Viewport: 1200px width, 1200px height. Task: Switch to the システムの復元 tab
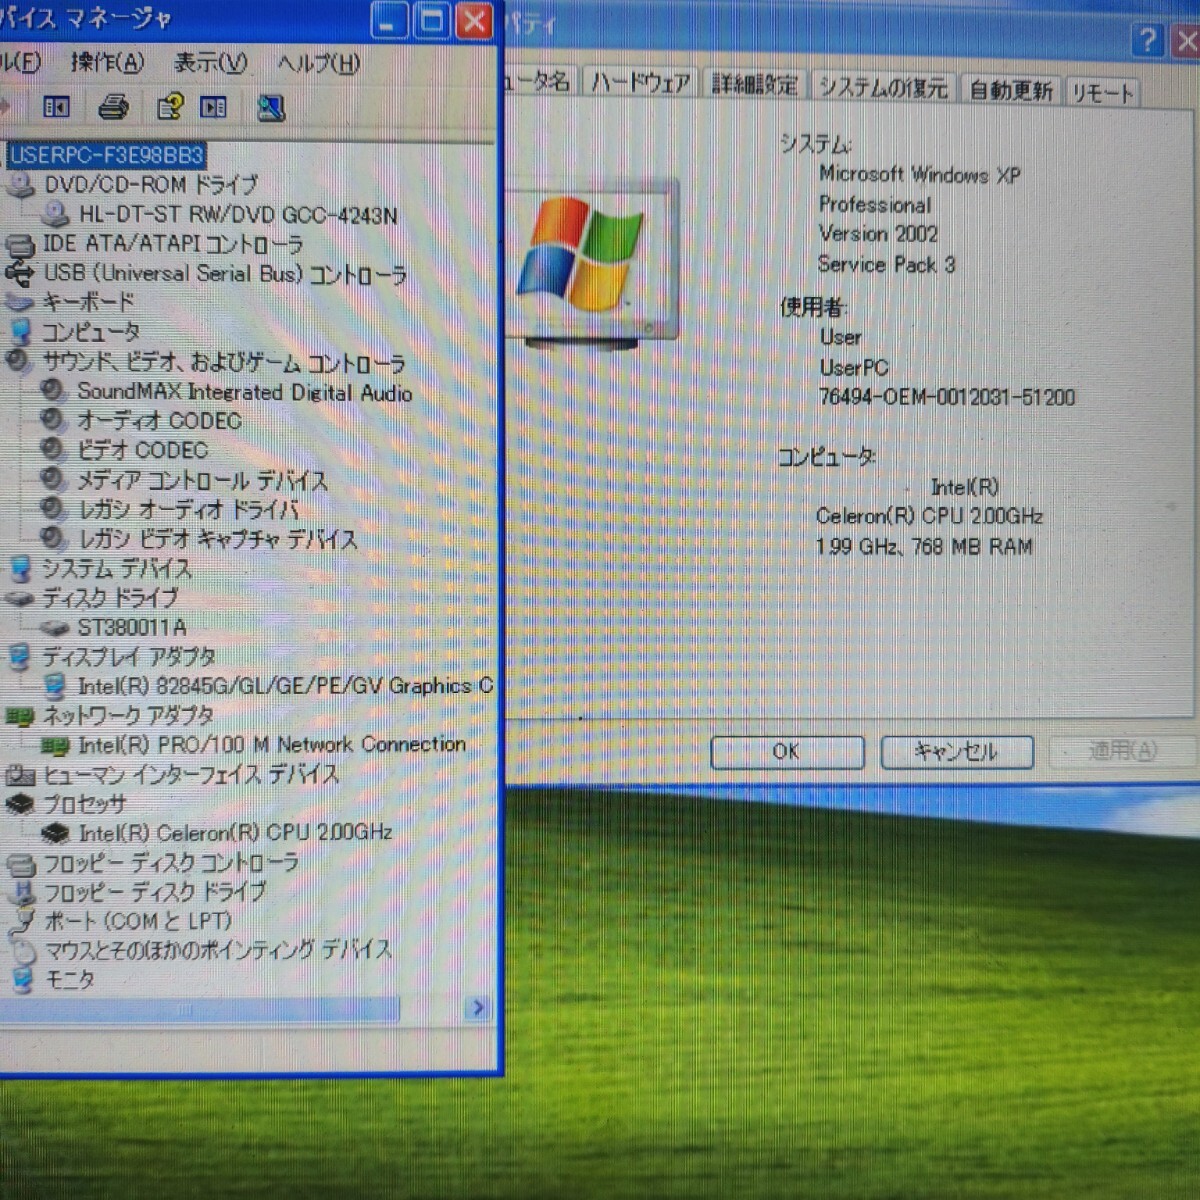(883, 88)
